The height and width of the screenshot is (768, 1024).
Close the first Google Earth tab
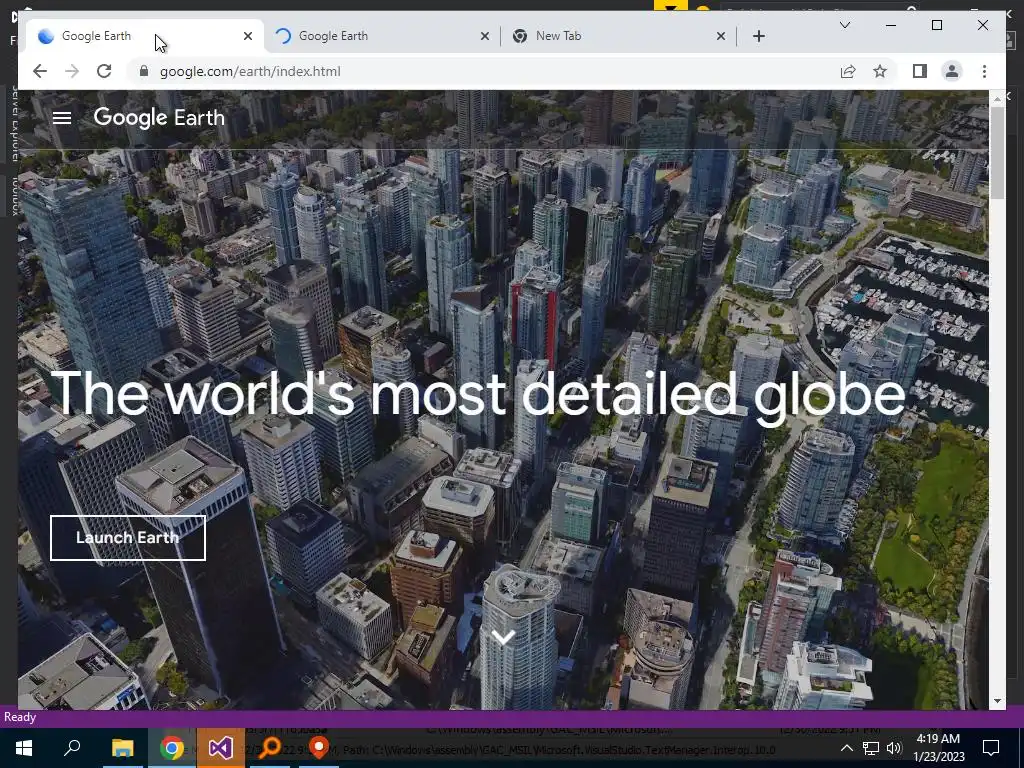248,36
